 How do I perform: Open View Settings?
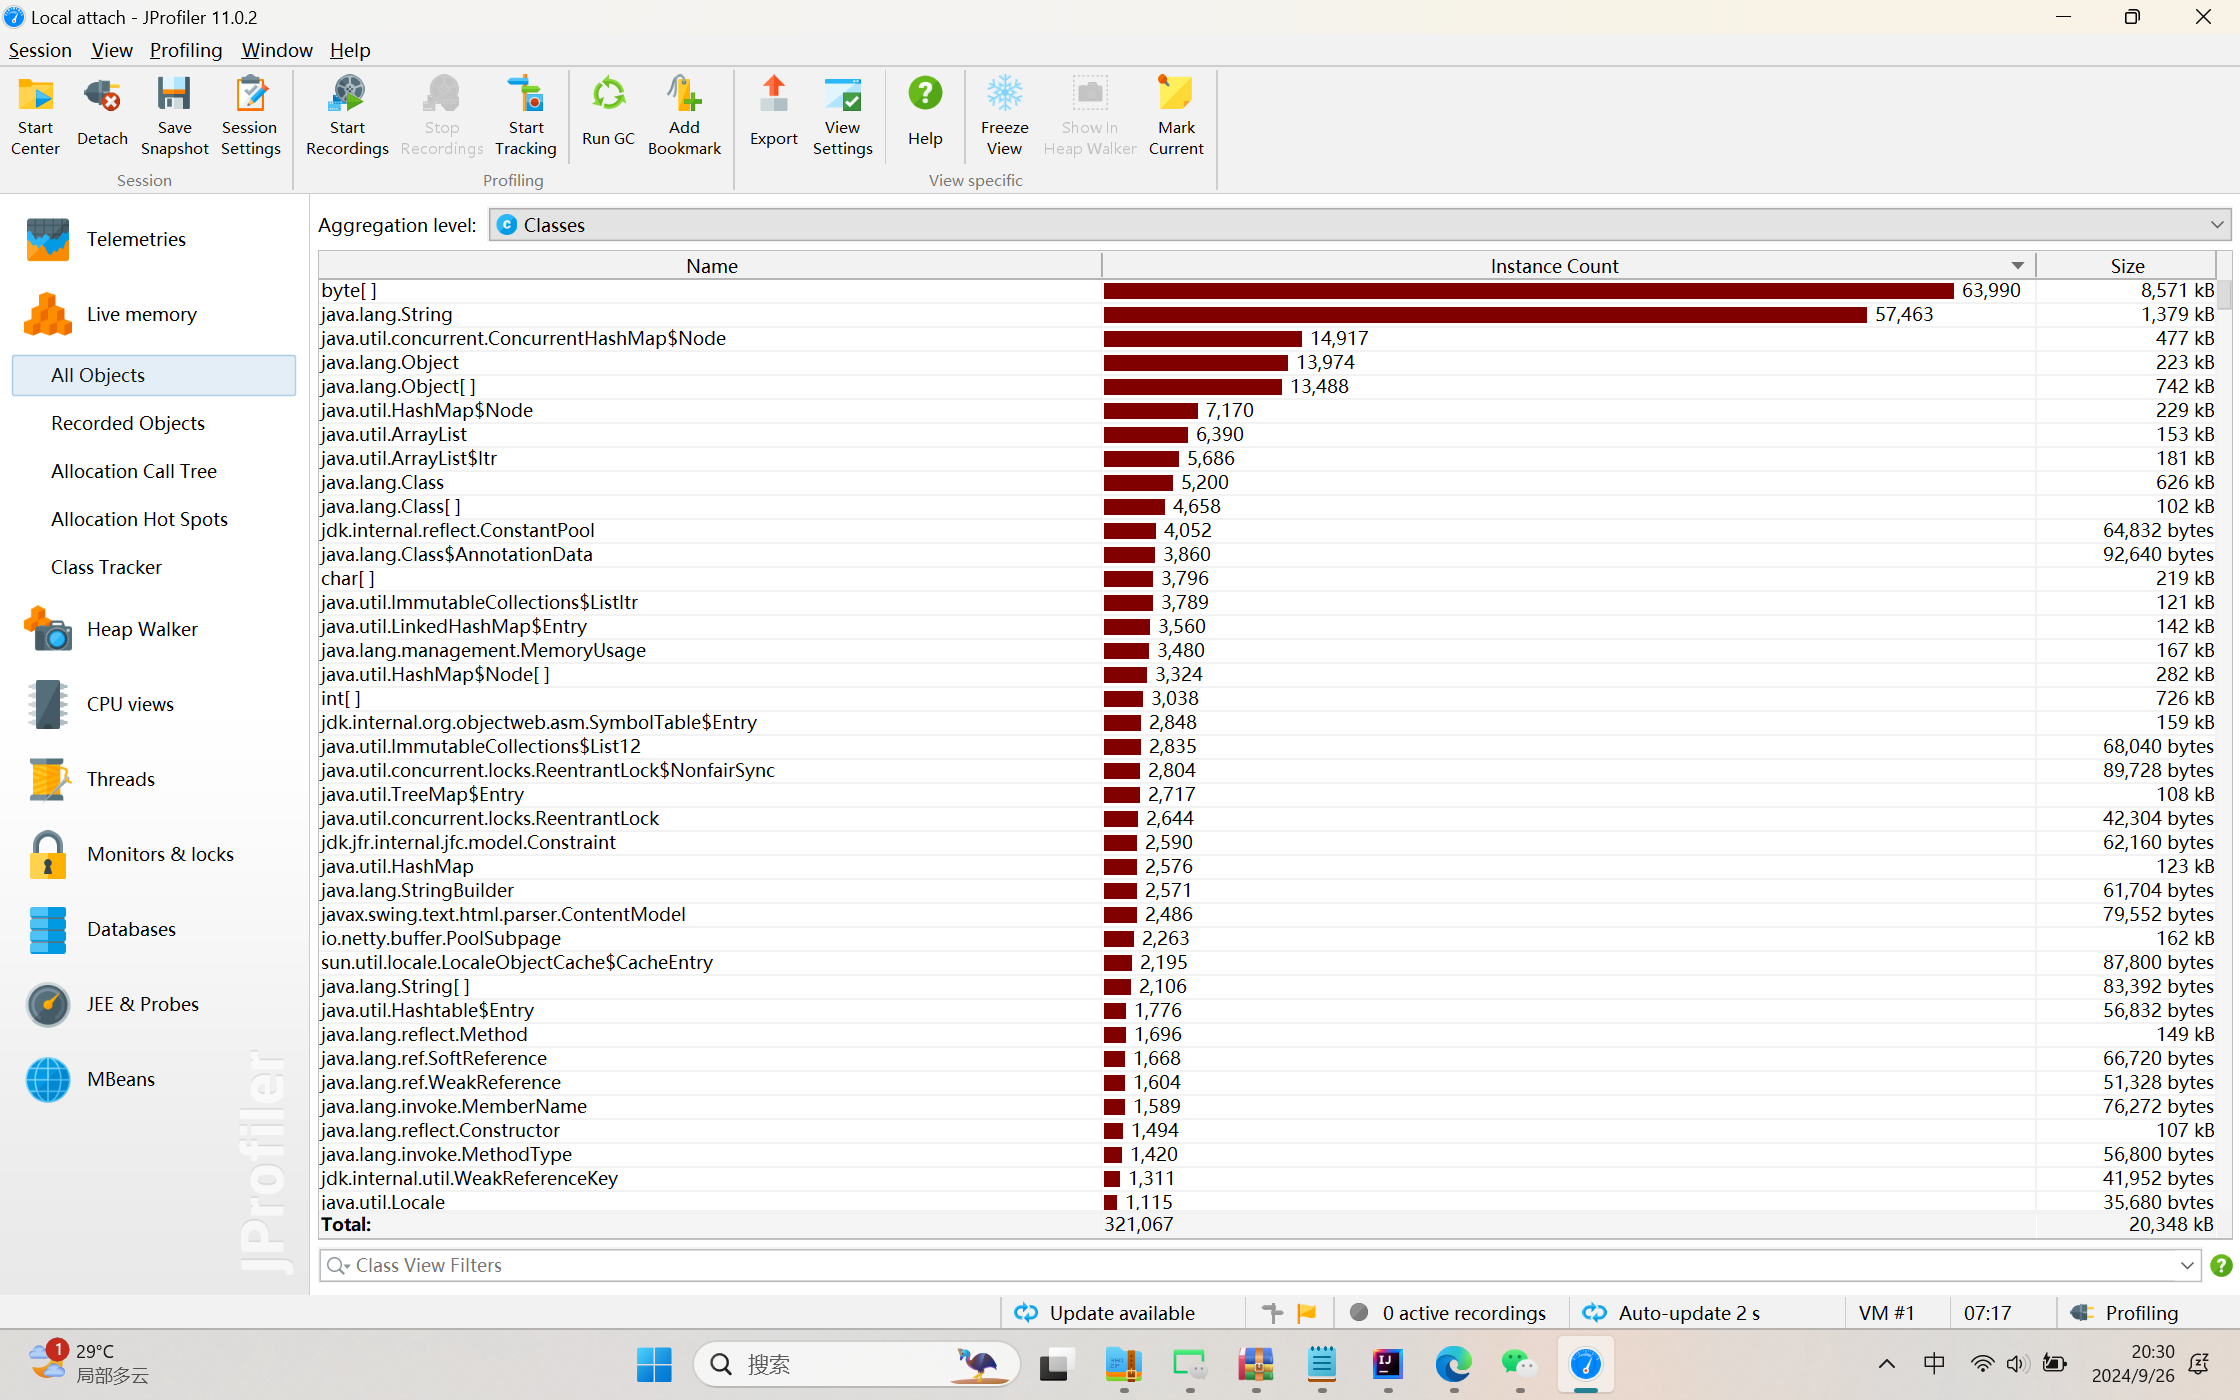[842, 116]
